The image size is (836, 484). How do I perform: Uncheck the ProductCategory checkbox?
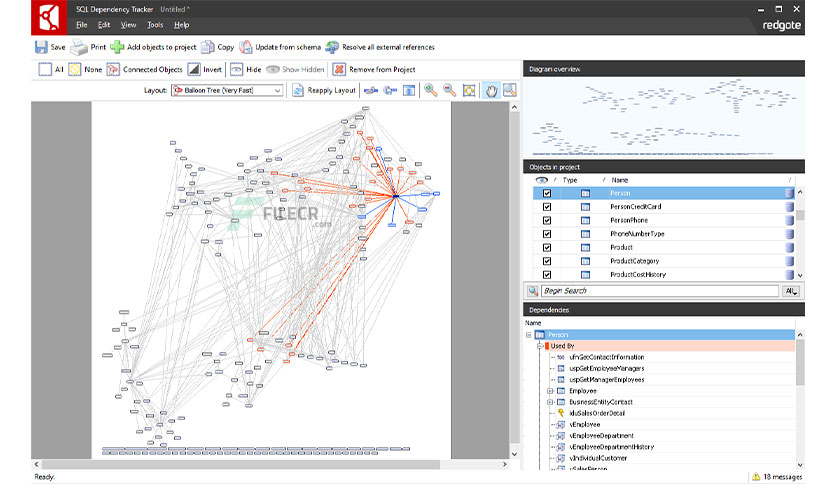[x=547, y=261]
